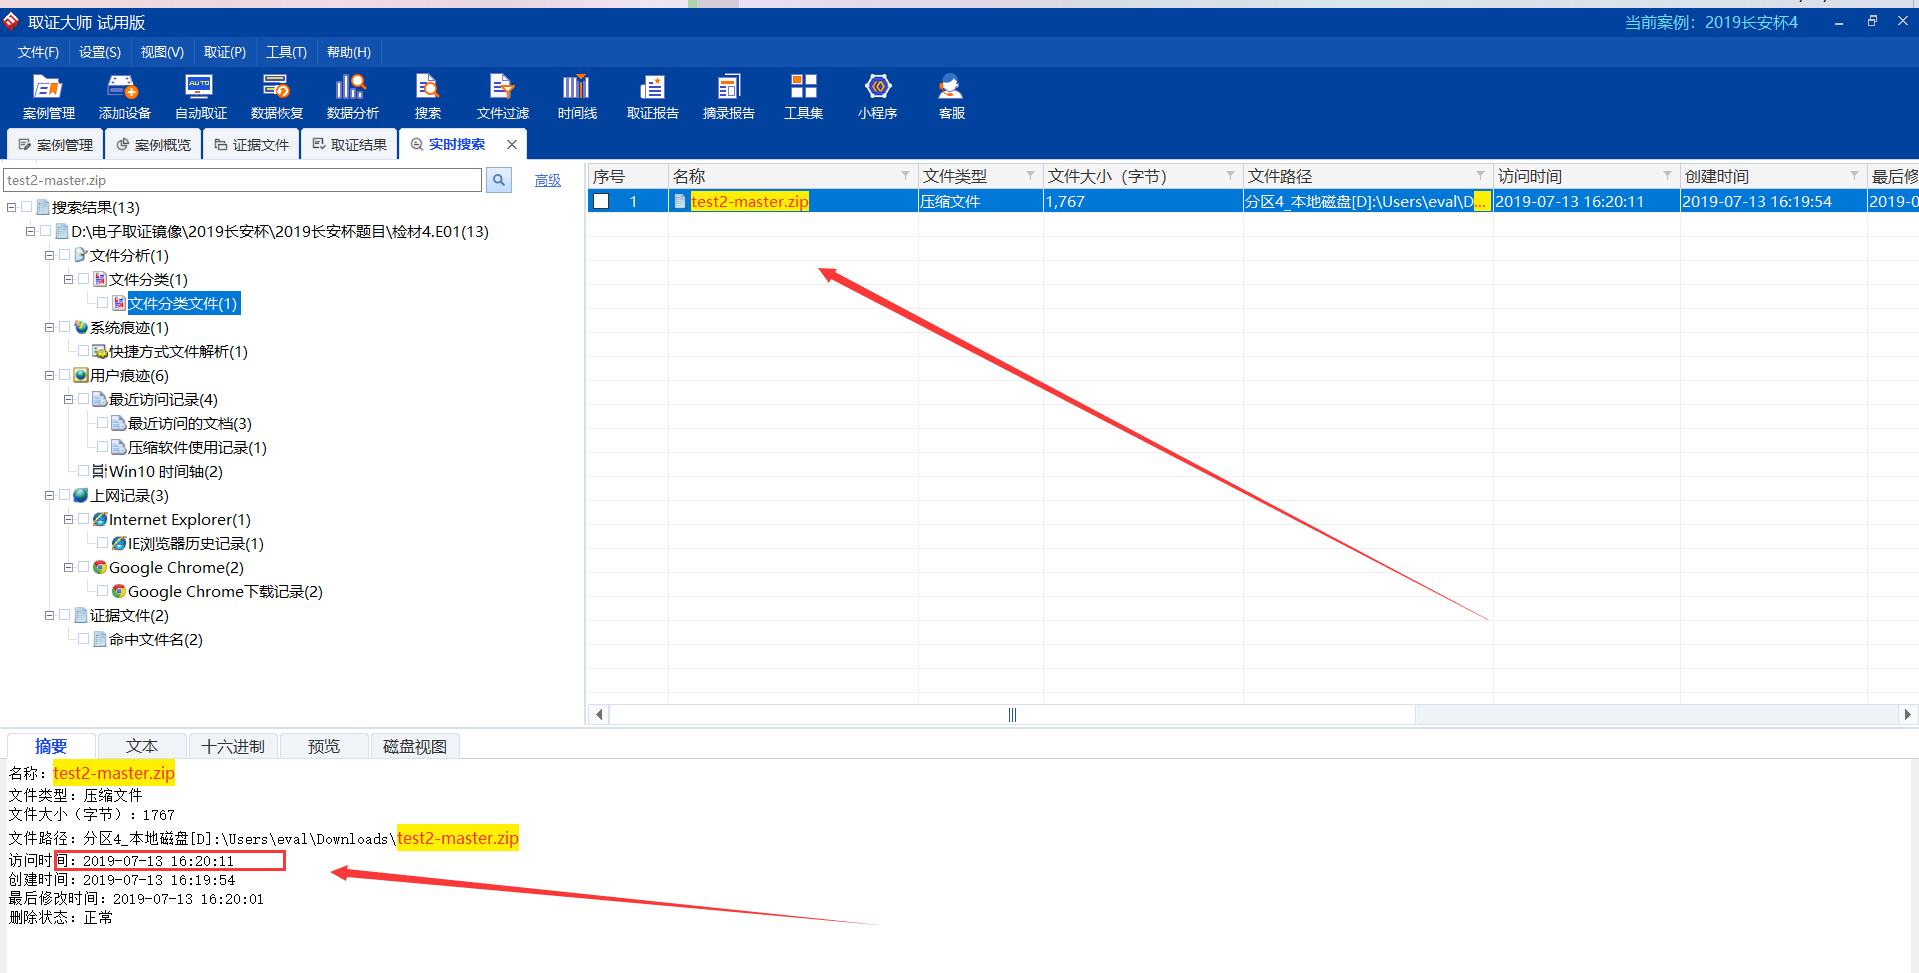This screenshot has height=973, width=1919.
Task: Open the 小程序 toolbar icon
Action: (877, 97)
